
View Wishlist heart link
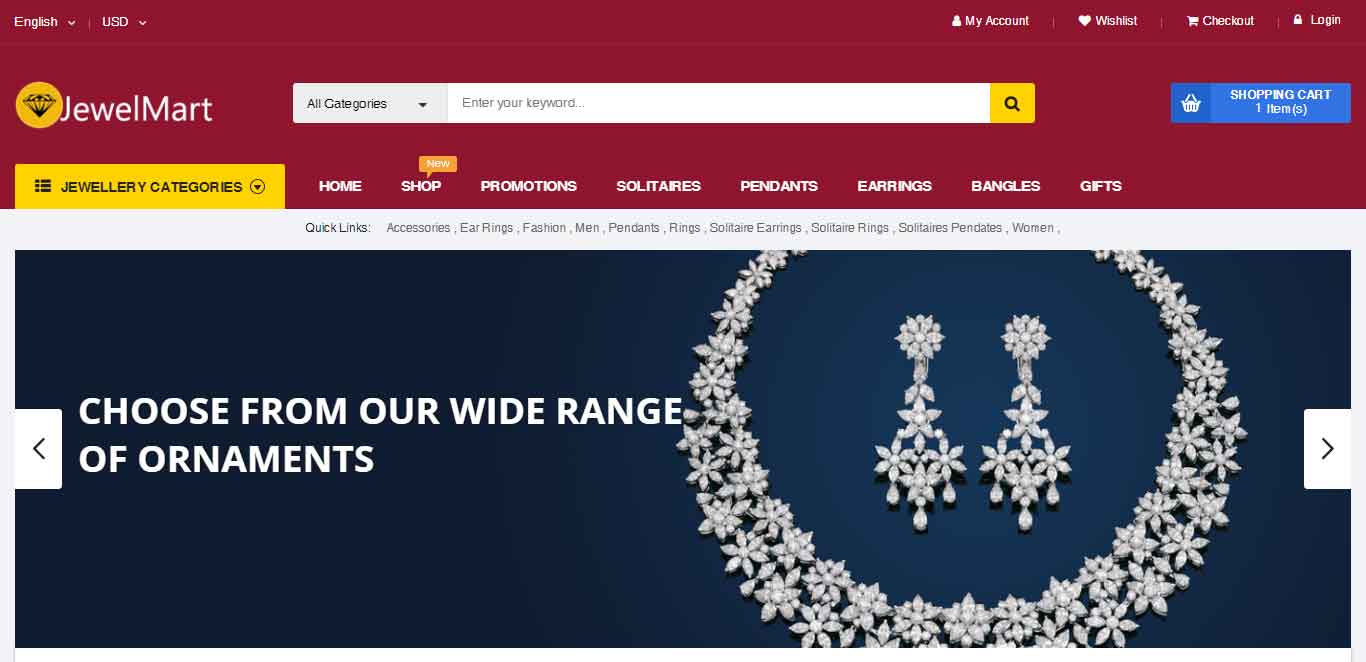pyautogui.click(x=1107, y=21)
